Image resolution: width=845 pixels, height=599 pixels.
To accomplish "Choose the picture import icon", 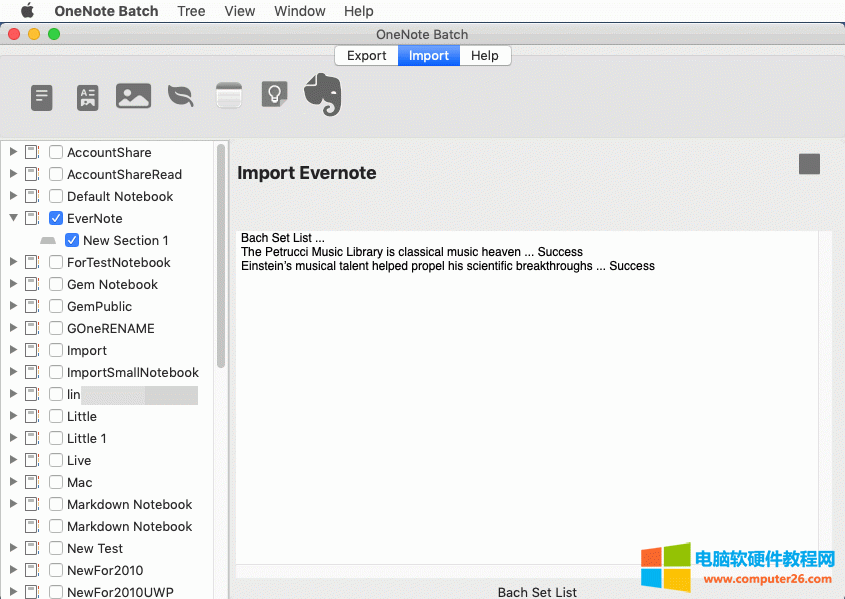I will point(133,95).
